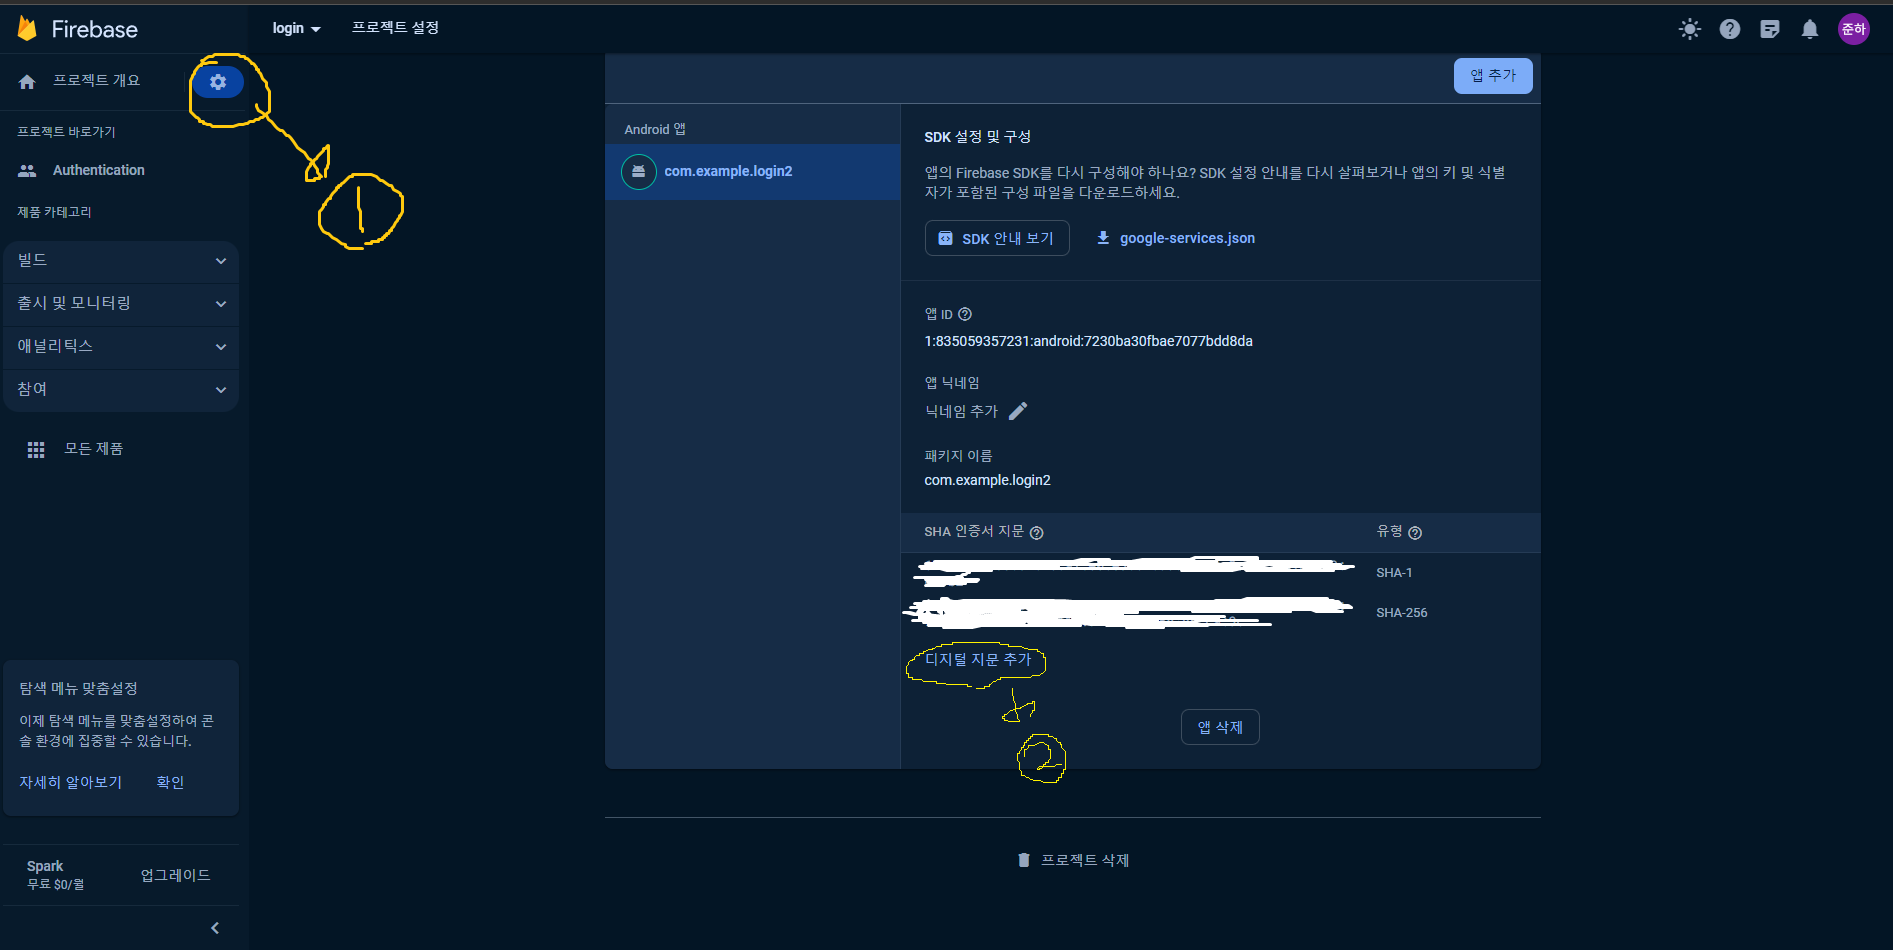Click 확인 in the navigation customization card
Screen dimensions: 1893x950
tap(170, 782)
